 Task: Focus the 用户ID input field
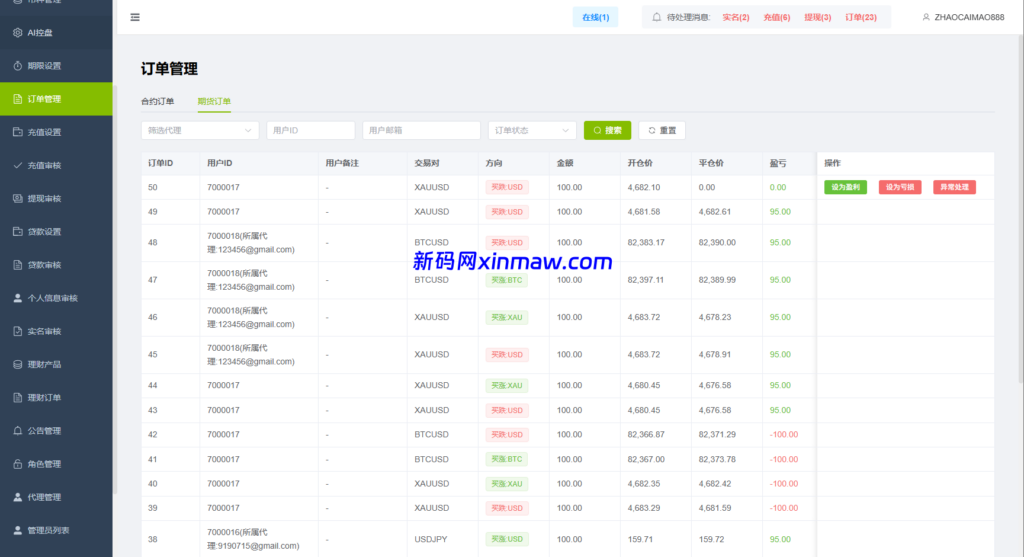(310, 130)
